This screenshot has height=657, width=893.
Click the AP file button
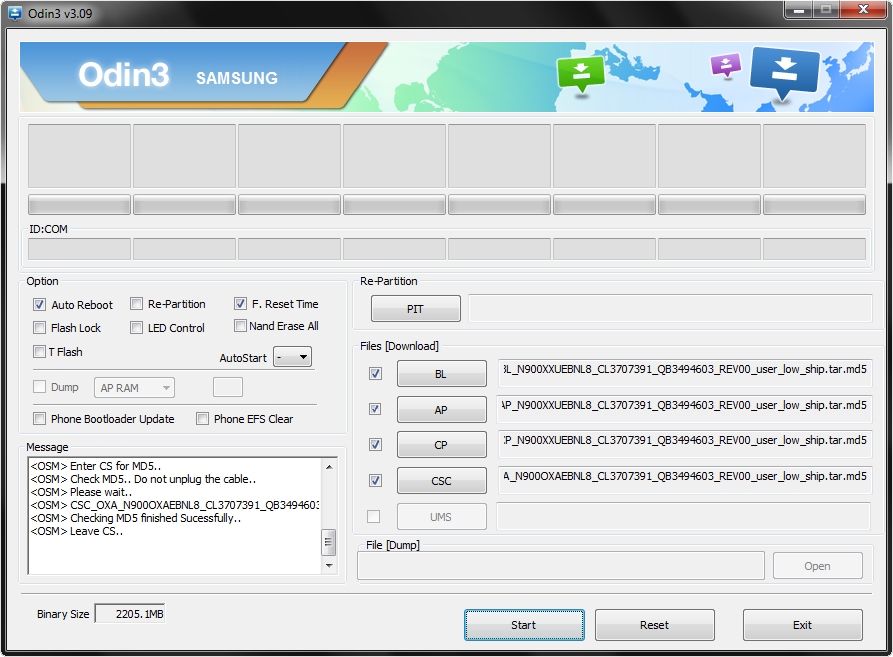pyautogui.click(x=441, y=409)
